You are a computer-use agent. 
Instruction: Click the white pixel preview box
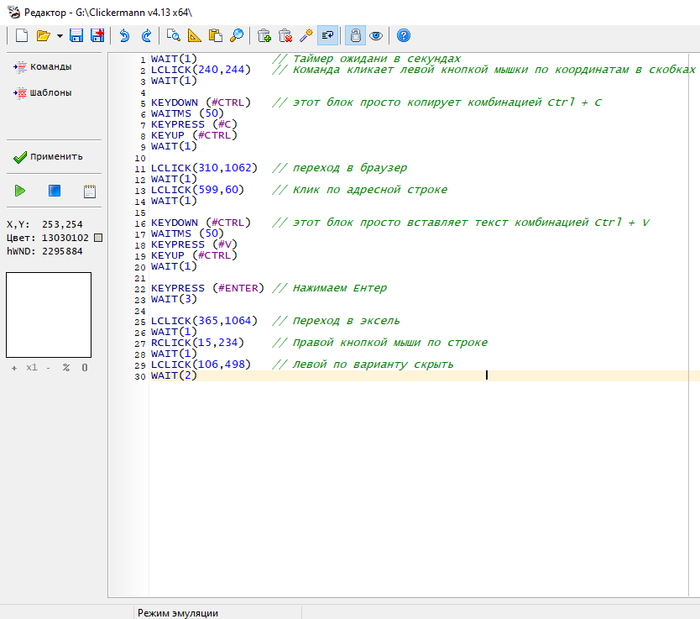(49, 314)
